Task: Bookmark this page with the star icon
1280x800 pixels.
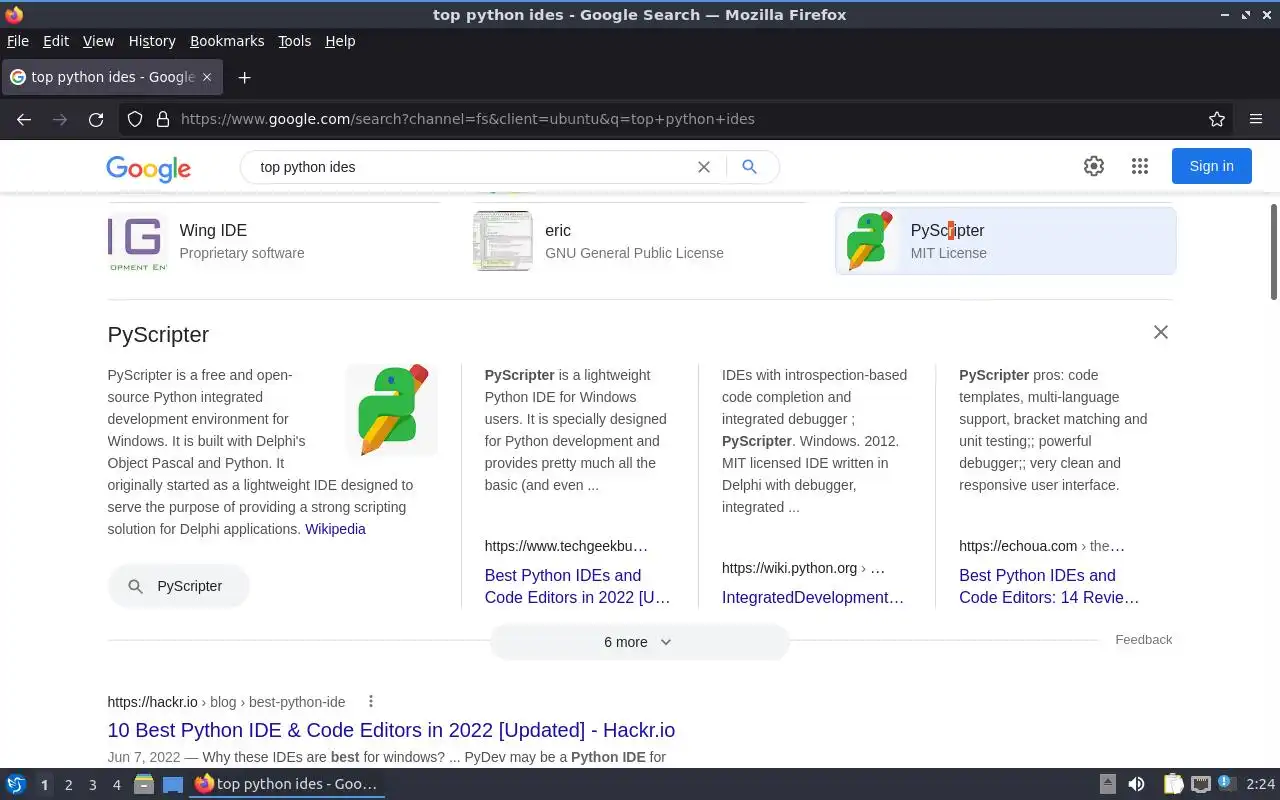Action: point(1217,119)
